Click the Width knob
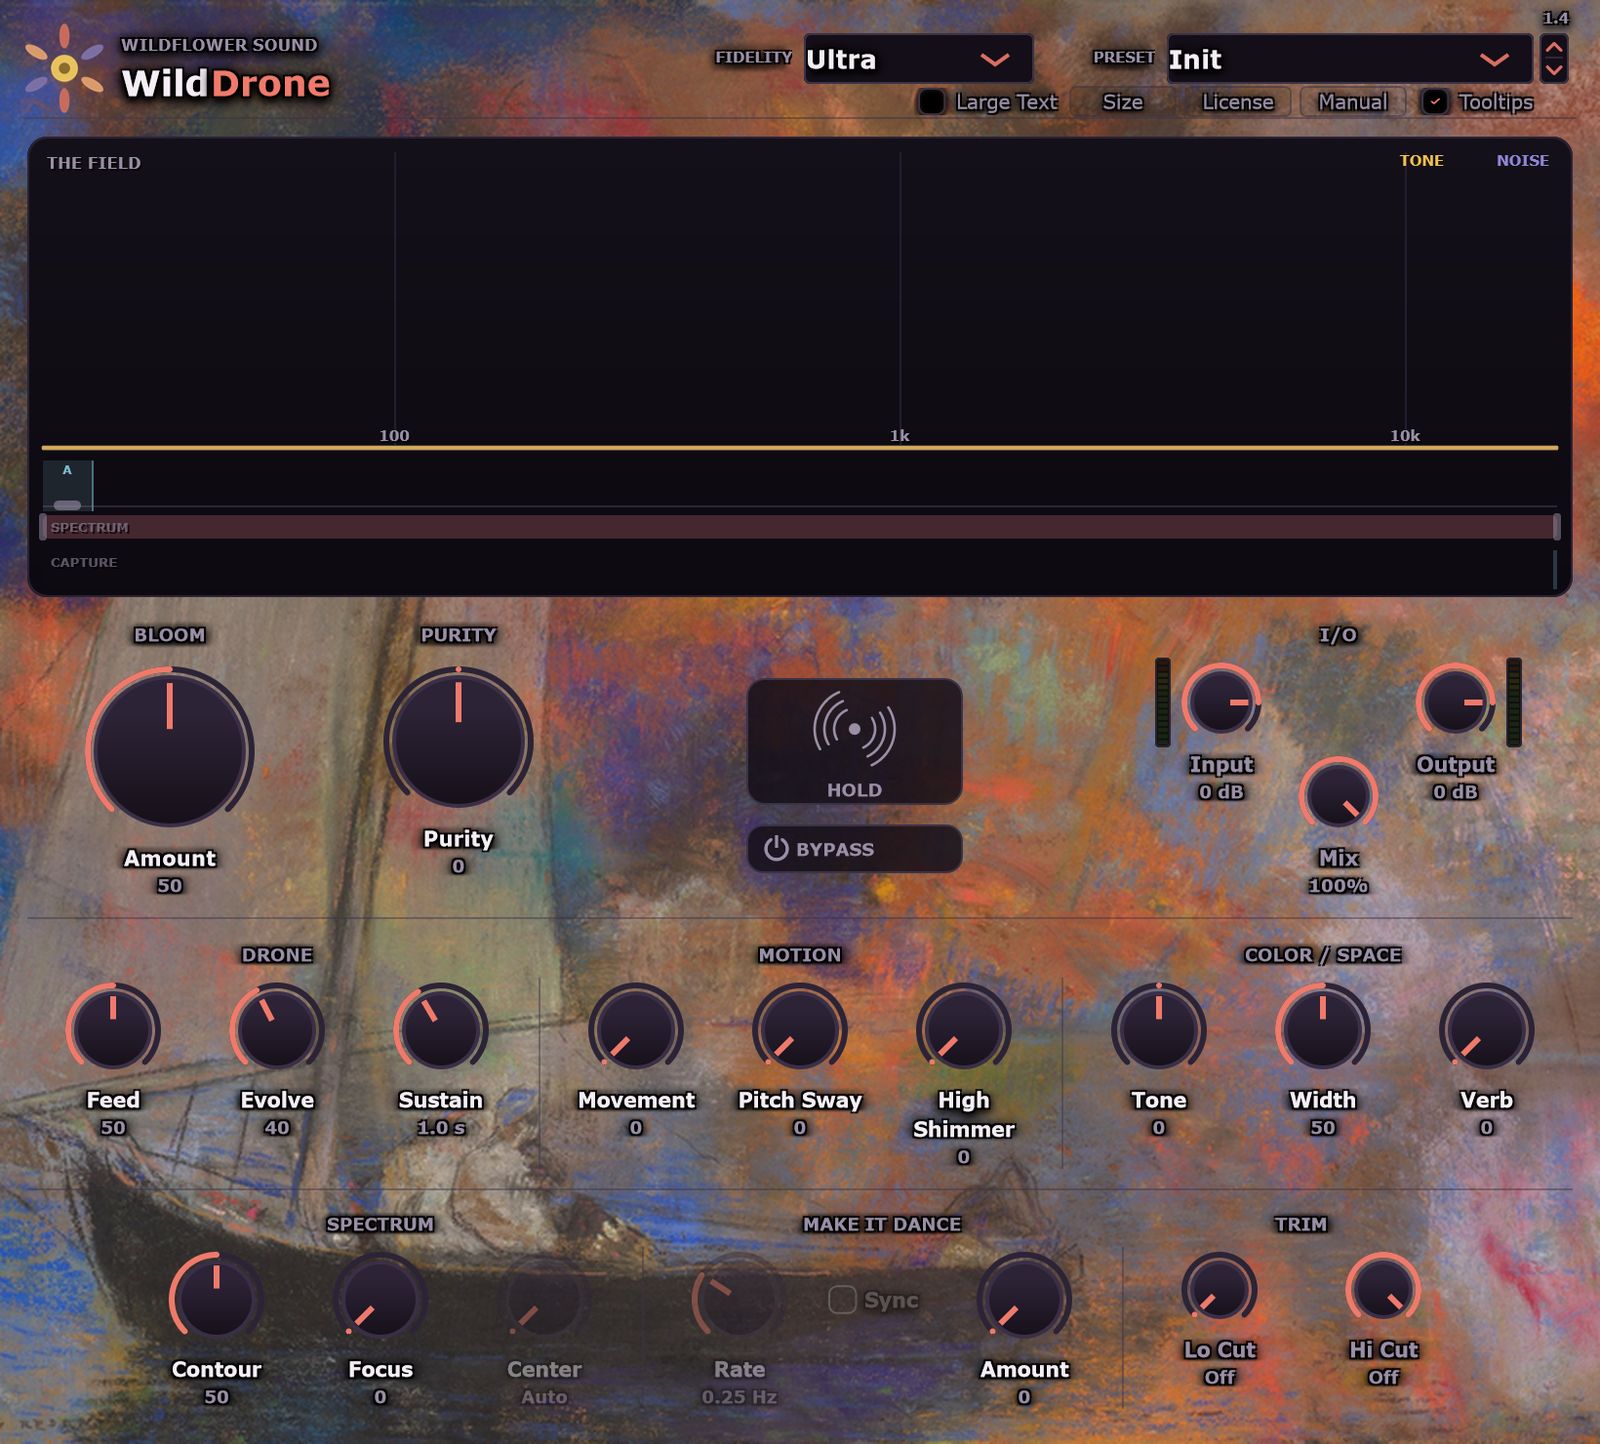This screenshot has height=1444, width=1600. [1323, 1029]
